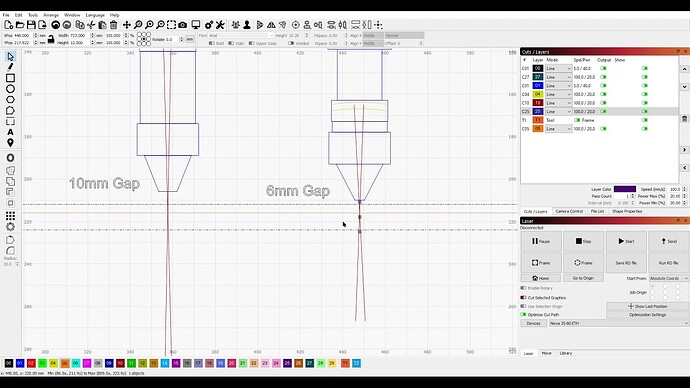Image resolution: width=690 pixels, height=388 pixels.
Task: Select the Offset shapes tool
Action: (11, 158)
